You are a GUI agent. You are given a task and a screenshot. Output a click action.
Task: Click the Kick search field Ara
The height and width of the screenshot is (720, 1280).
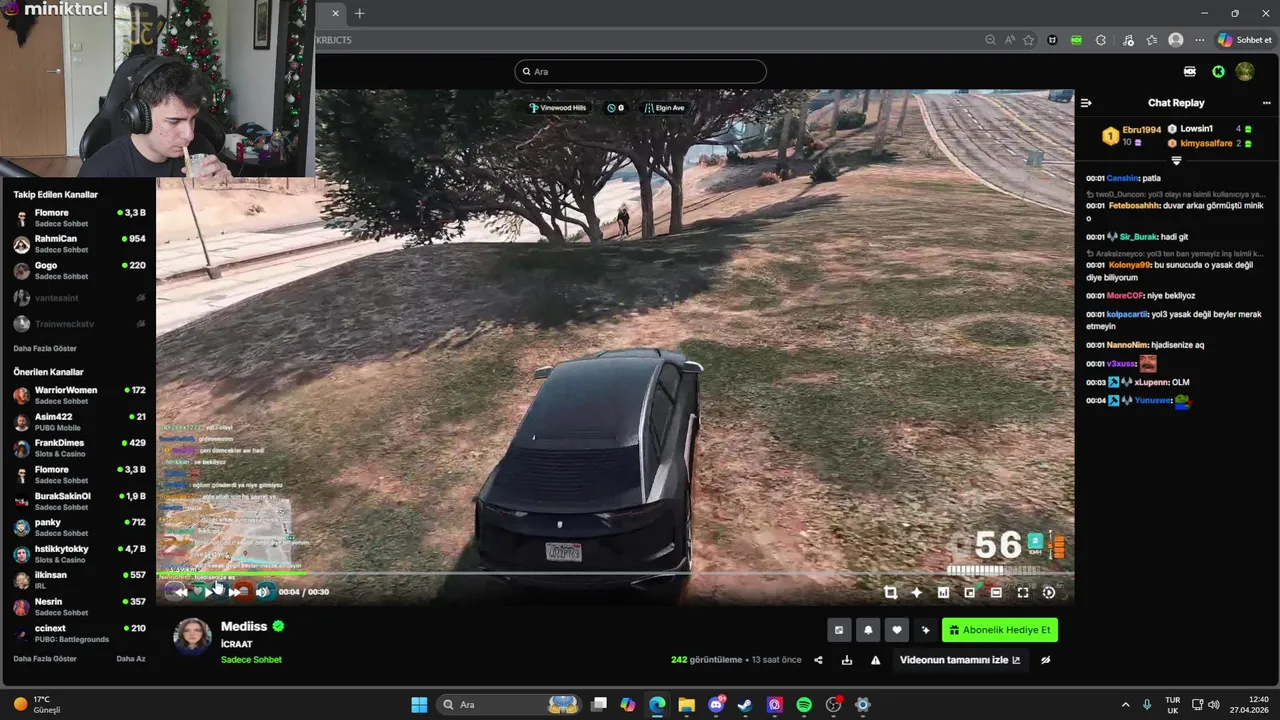(640, 72)
